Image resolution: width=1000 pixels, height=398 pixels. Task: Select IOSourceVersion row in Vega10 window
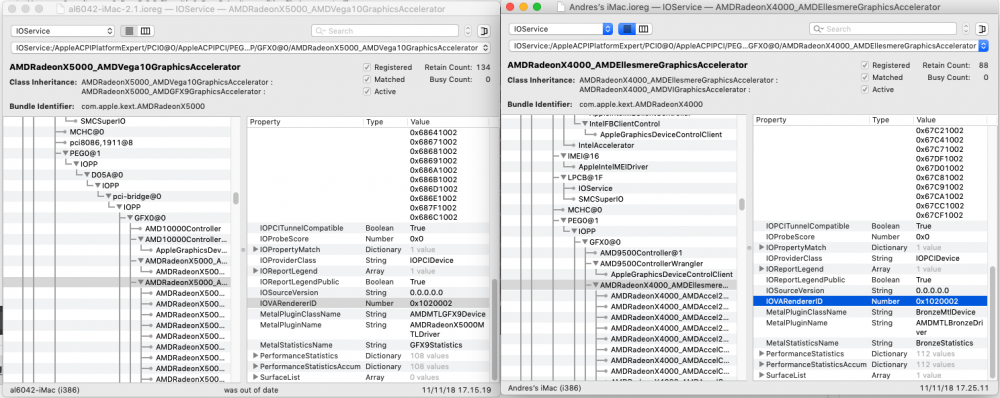(369, 292)
